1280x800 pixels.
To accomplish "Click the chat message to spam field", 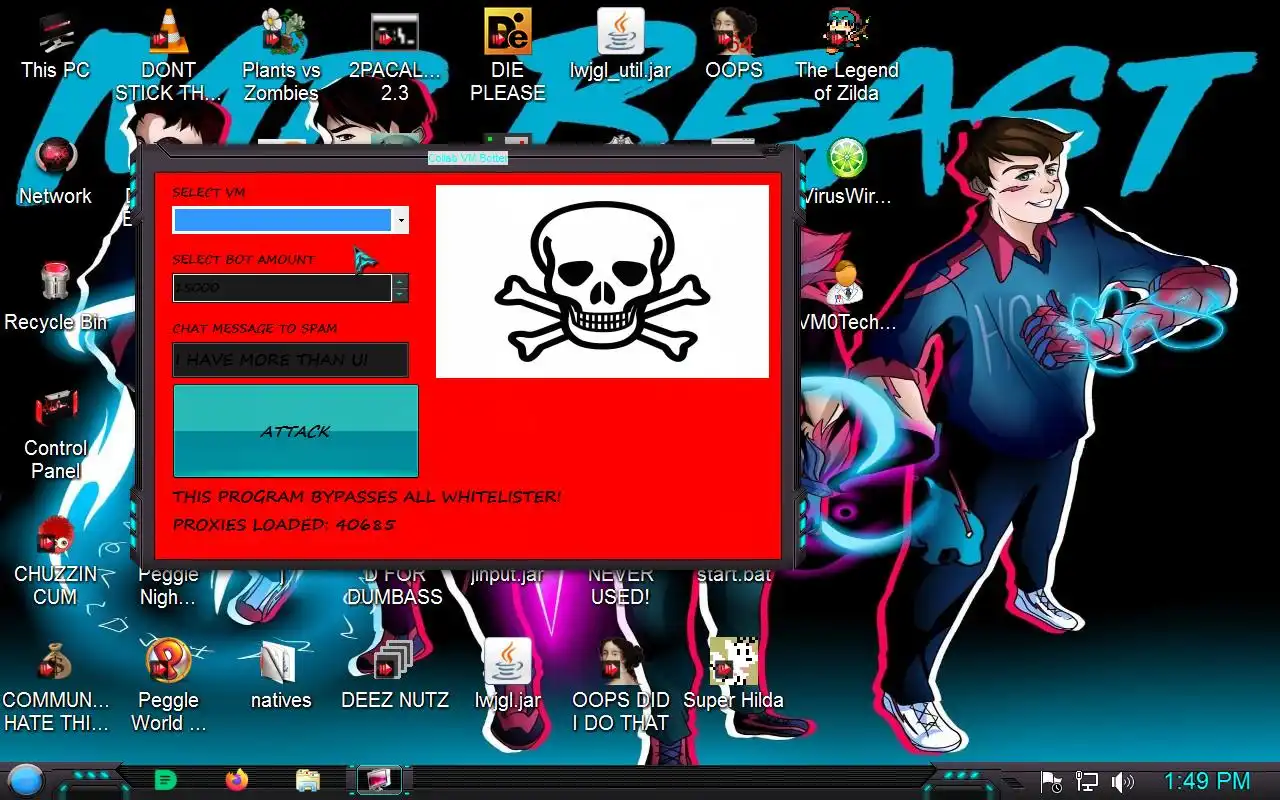I will [x=291, y=360].
